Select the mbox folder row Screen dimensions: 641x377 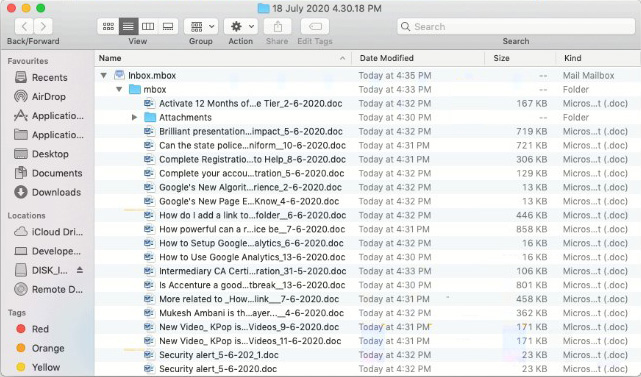coord(368,89)
